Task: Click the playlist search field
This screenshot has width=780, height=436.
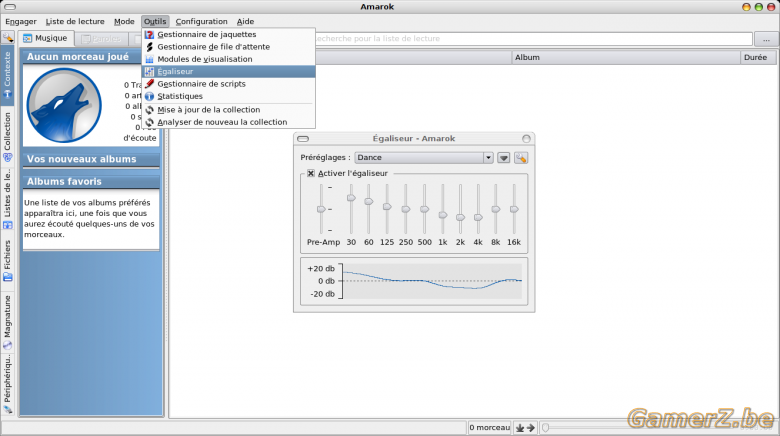Action: [533, 39]
